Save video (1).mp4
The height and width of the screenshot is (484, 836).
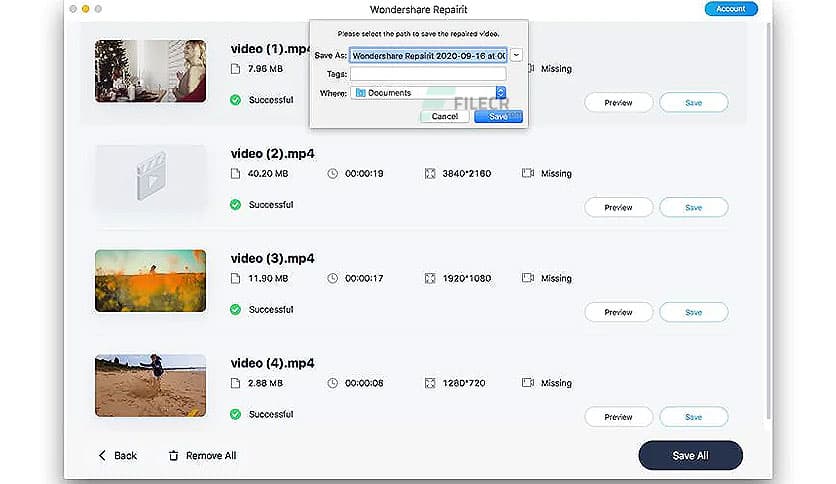pos(694,102)
